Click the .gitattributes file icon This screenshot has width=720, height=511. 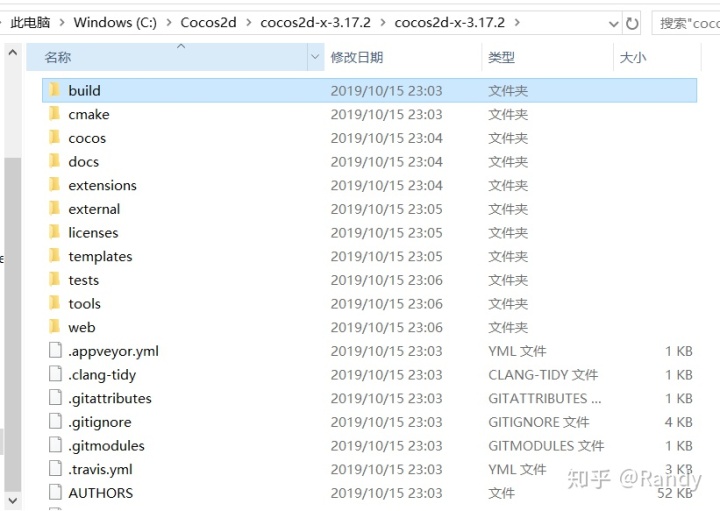coord(55,398)
